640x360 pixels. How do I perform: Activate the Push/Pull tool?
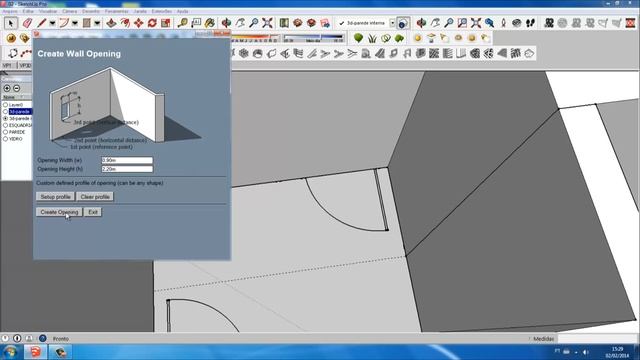pos(111,23)
